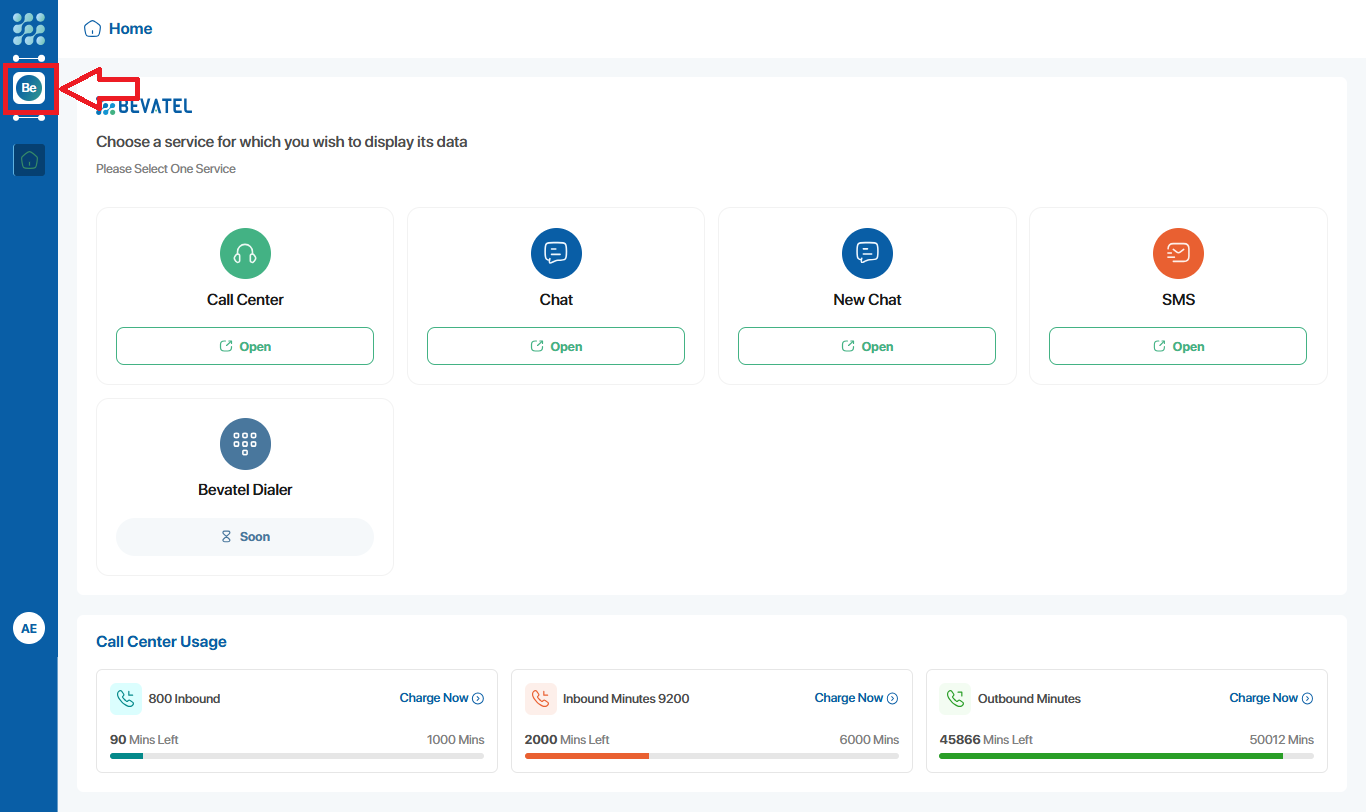Charge Now for Inbound Minutes 9200

point(856,698)
